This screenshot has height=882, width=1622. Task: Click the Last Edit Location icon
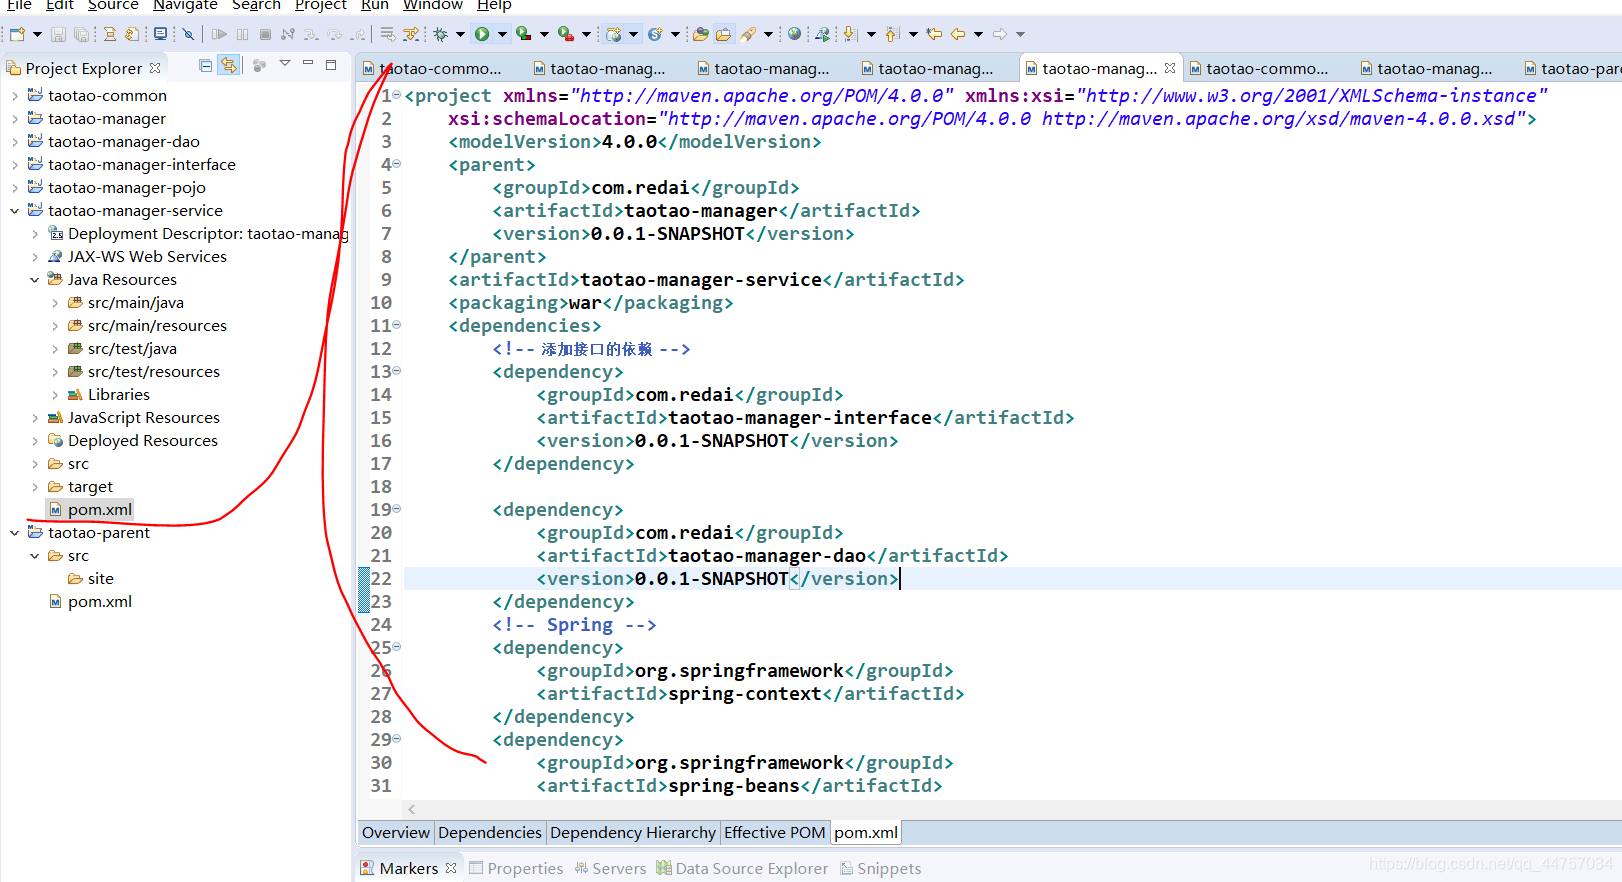(x=934, y=34)
